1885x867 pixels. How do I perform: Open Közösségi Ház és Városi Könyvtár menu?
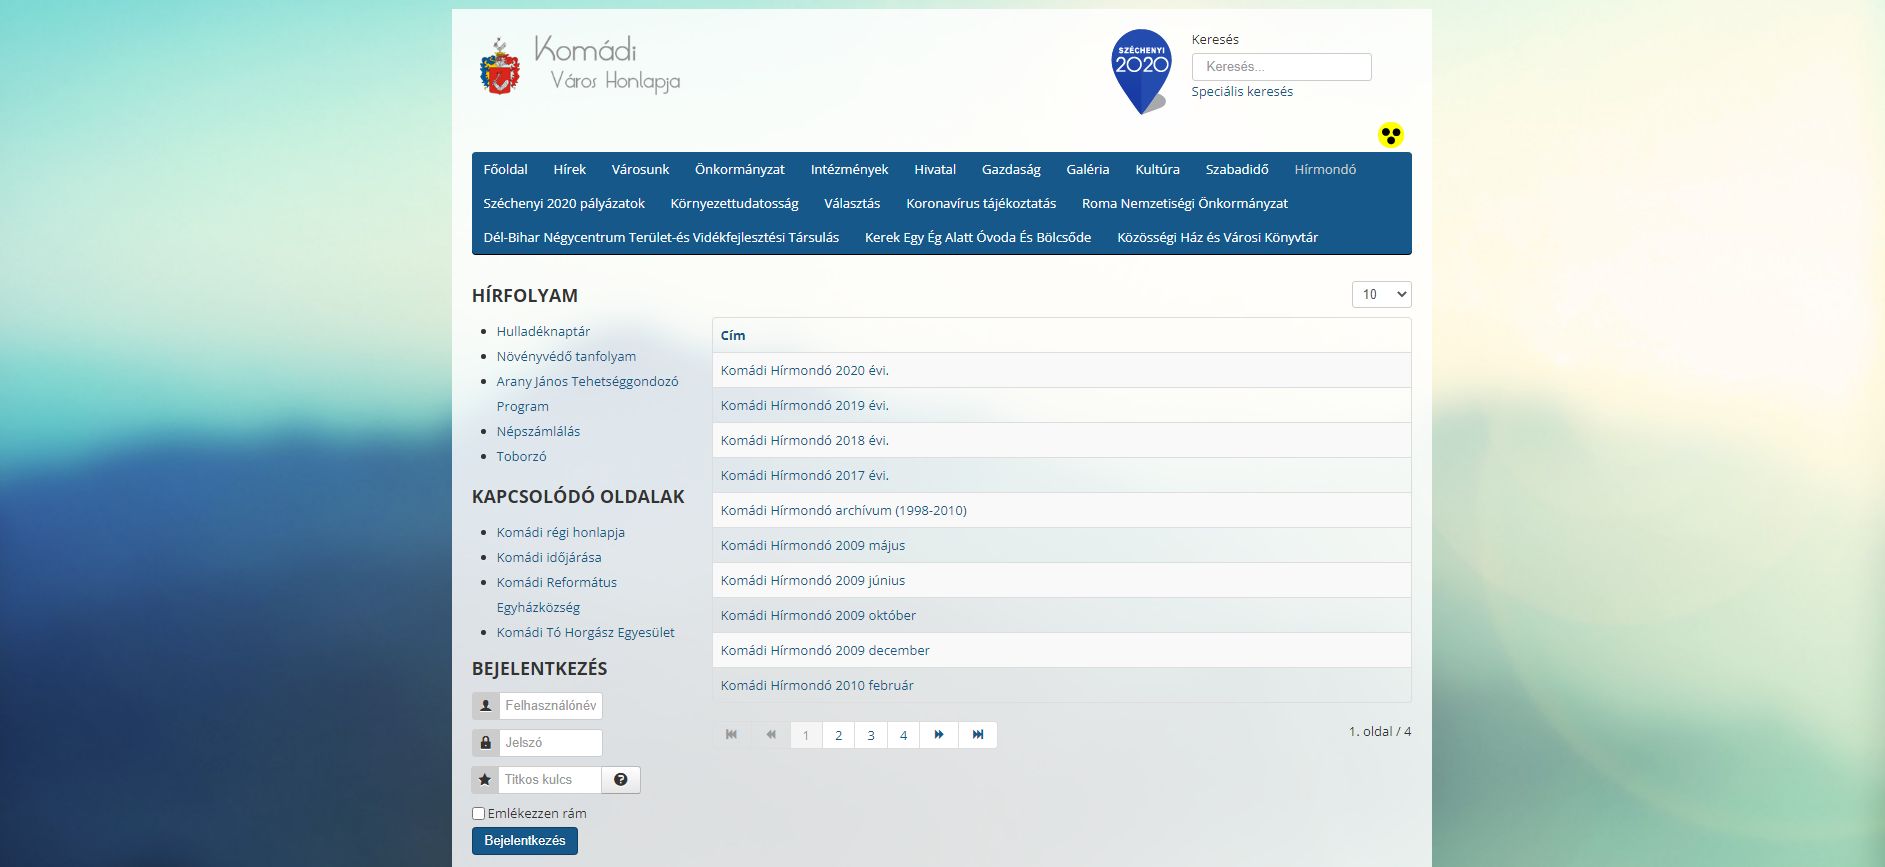pyautogui.click(x=1218, y=238)
